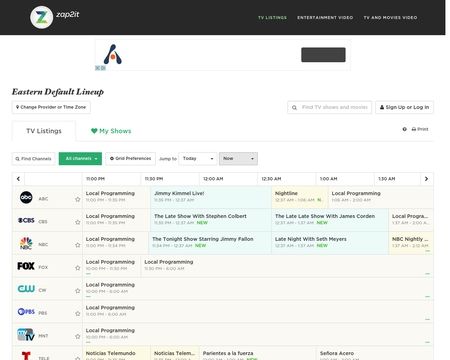Open Jimmy Kimmel Live! listing
Image resolution: width=450 pixels, height=360 pixels.
[211, 197]
